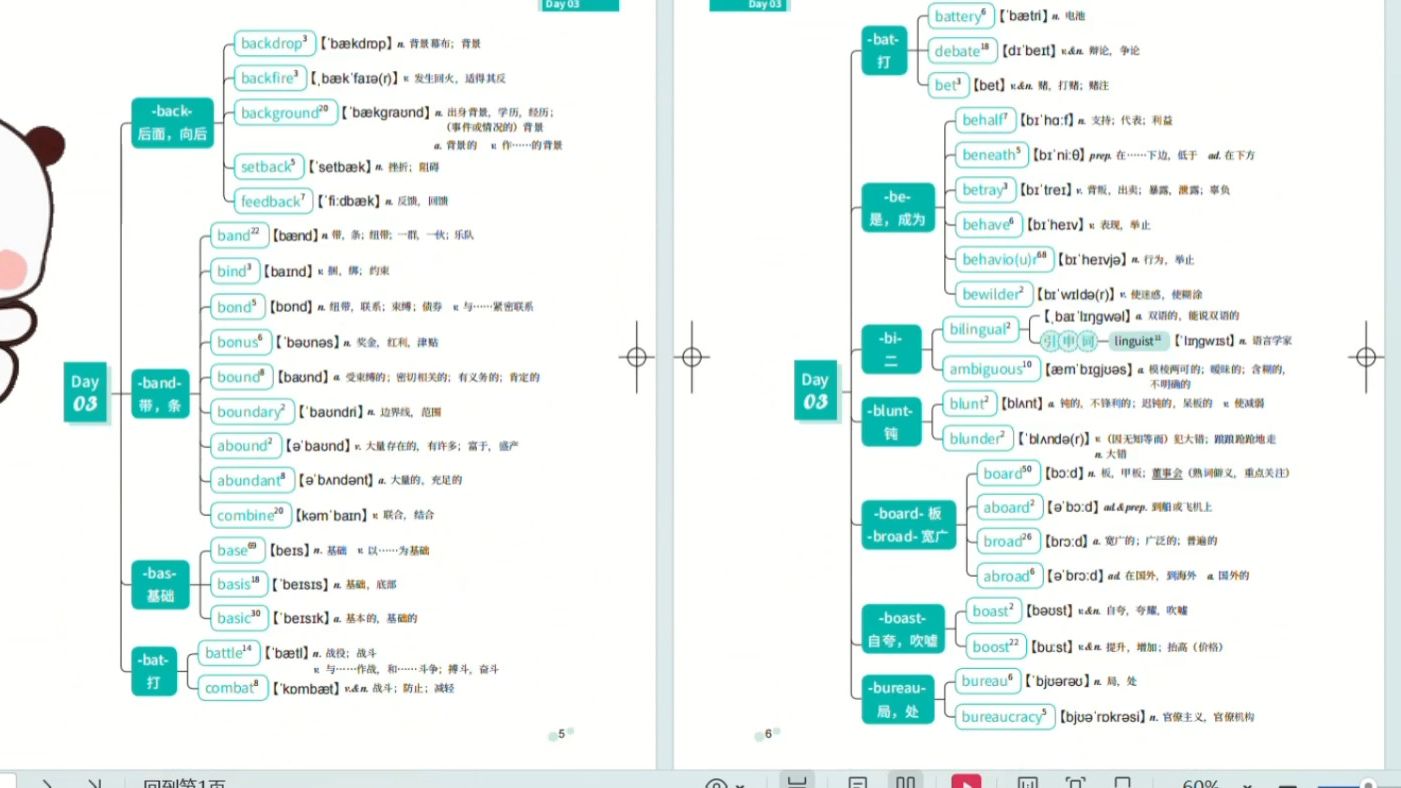The width and height of the screenshot is (1401, 788).
Task: Click page number 5
Action: 561,734
